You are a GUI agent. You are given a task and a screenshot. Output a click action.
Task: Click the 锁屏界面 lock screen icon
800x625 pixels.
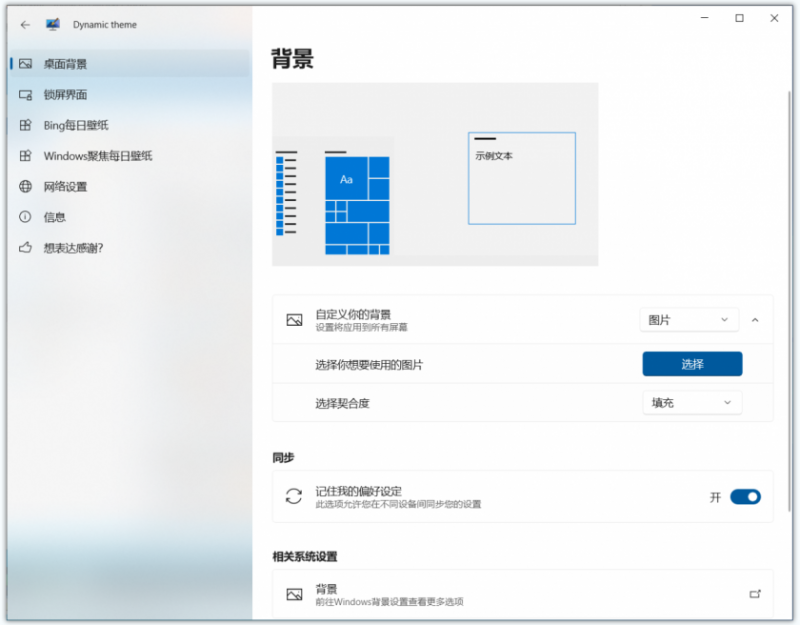pos(26,94)
